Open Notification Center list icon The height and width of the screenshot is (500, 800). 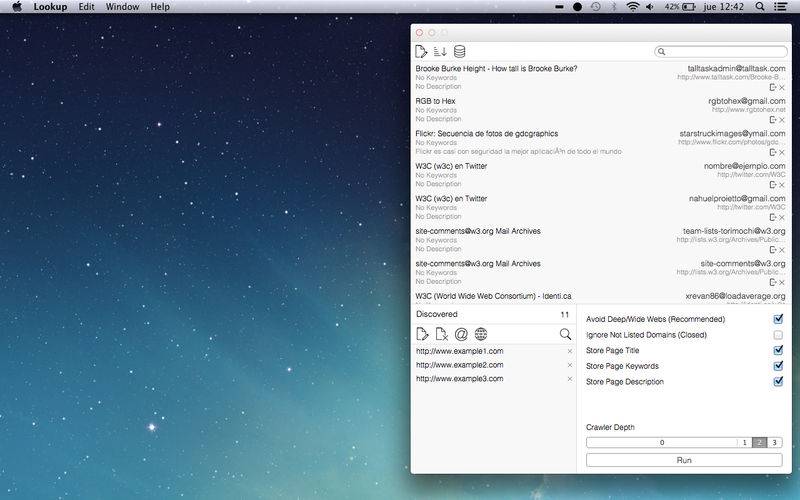click(x=780, y=7)
